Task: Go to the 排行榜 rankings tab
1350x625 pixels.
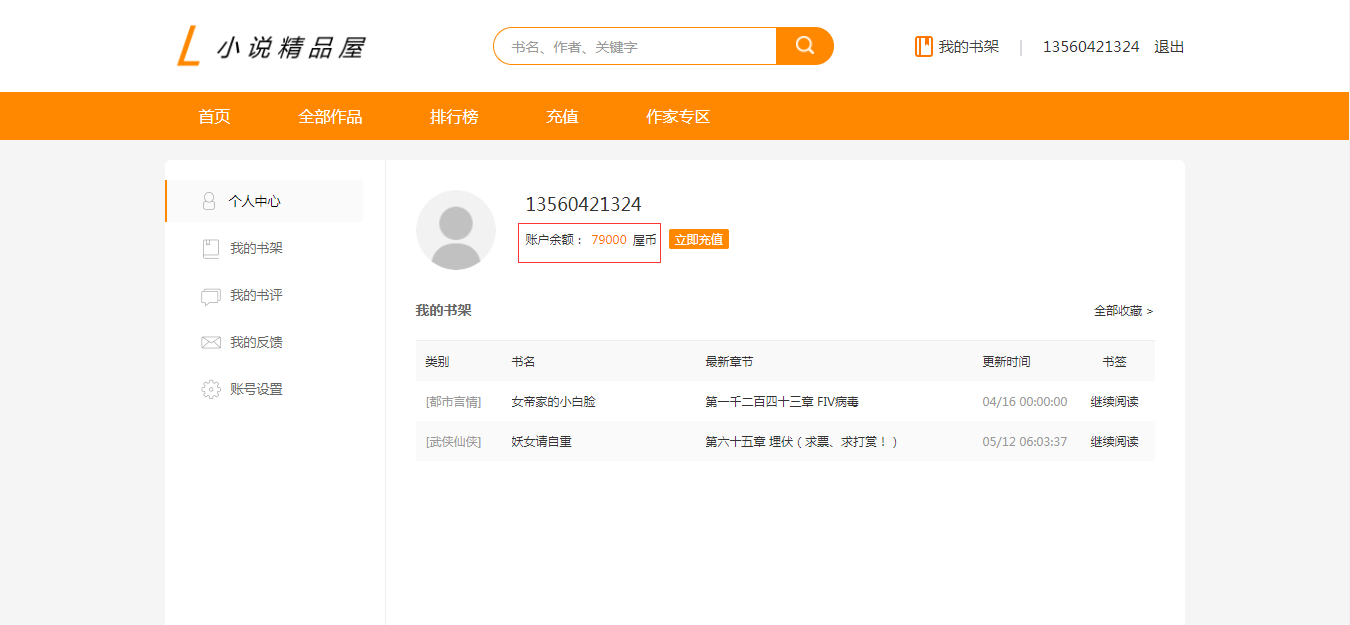Action: [x=454, y=117]
